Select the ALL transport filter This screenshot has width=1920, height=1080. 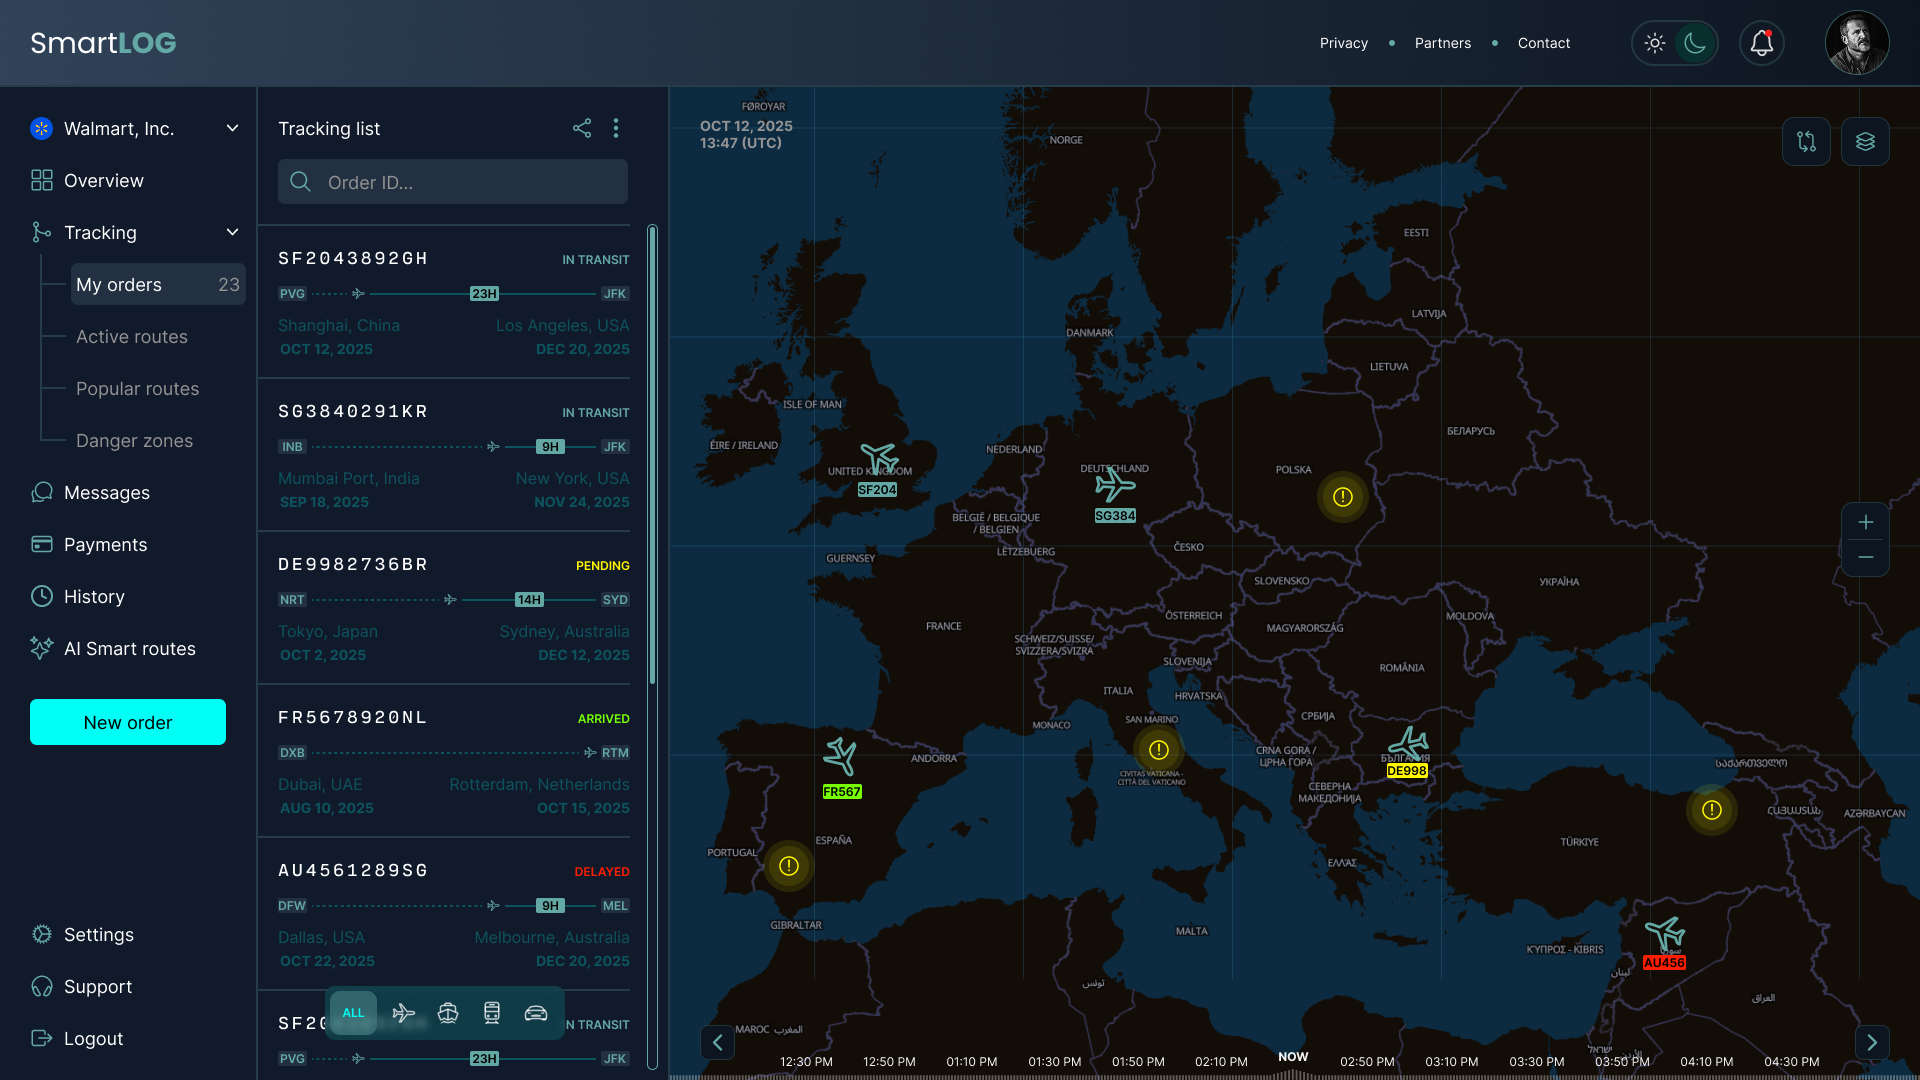tap(353, 1013)
